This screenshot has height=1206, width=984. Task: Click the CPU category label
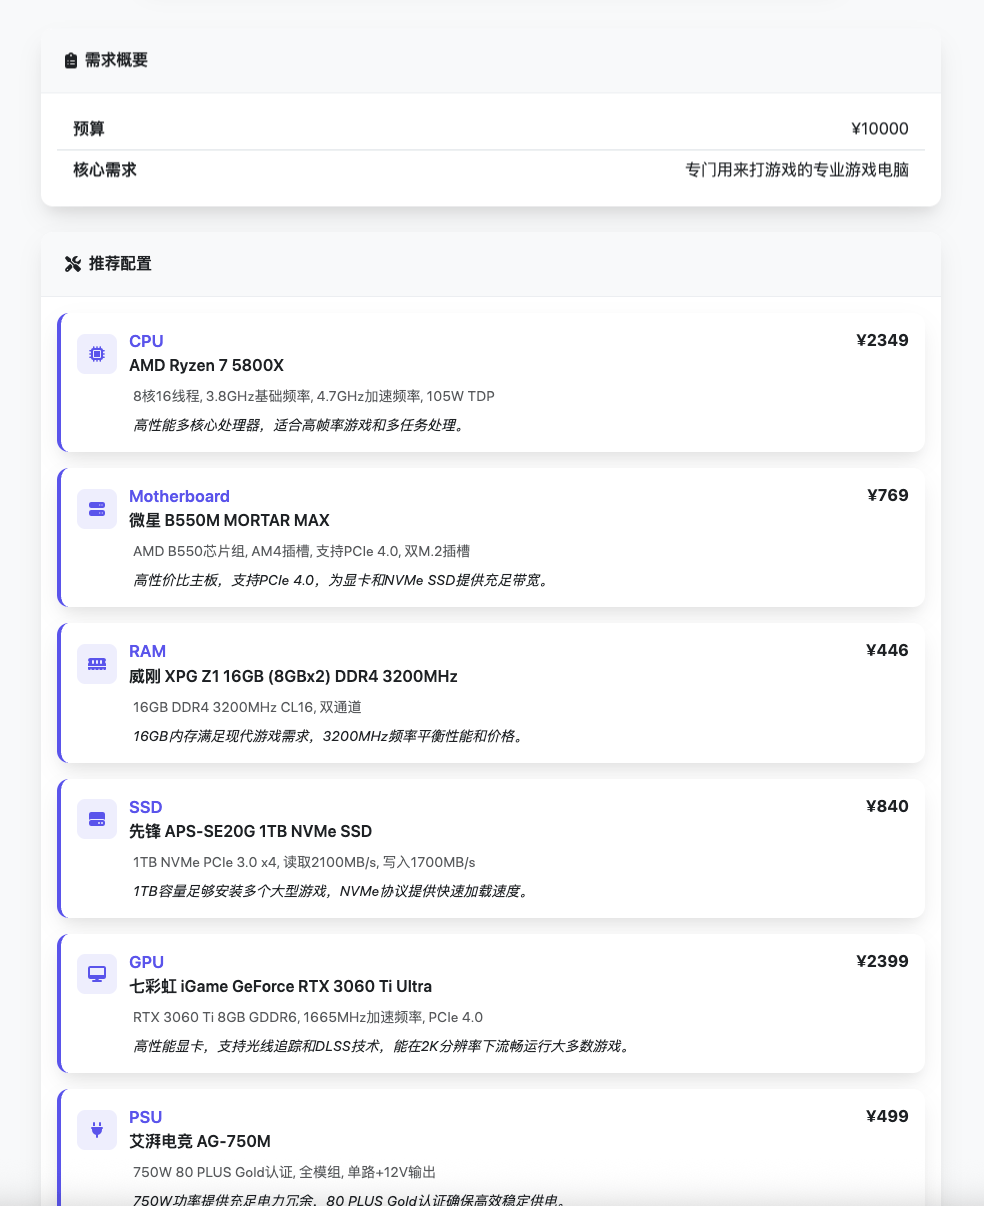coord(146,341)
